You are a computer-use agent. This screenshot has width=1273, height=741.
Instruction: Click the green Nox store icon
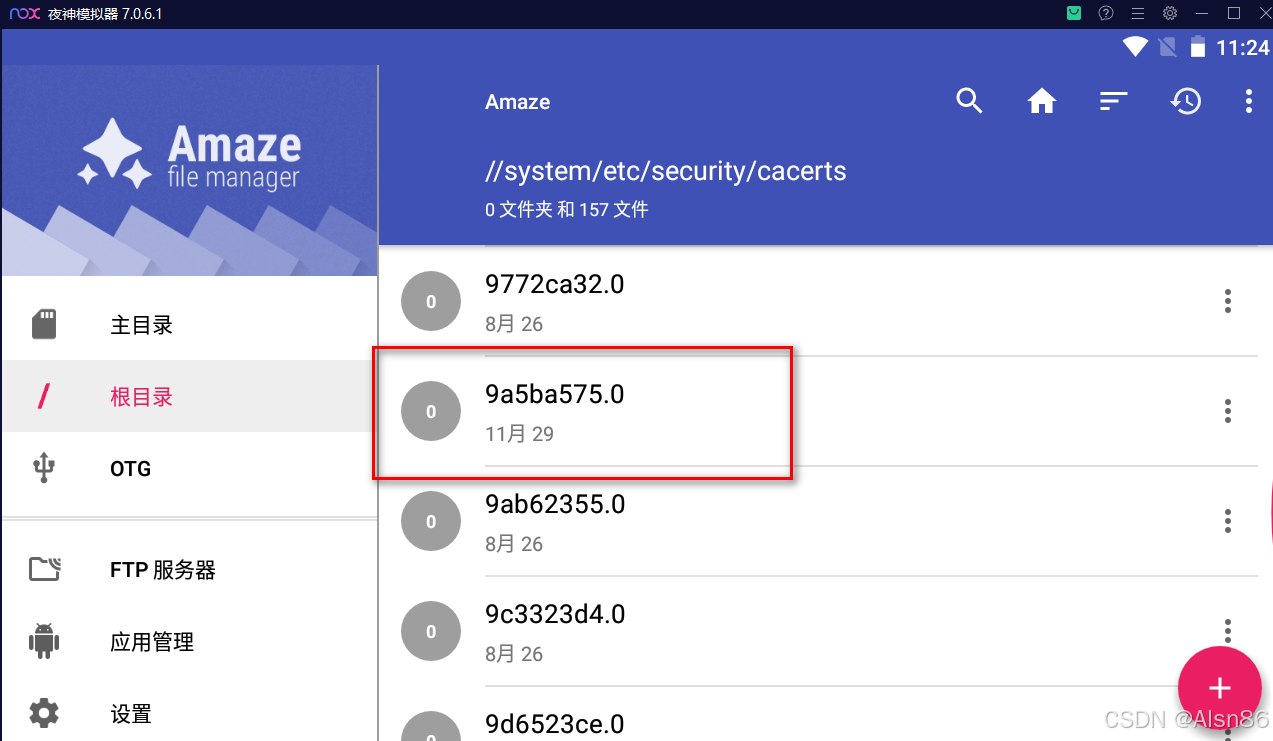coord(1074,14)
